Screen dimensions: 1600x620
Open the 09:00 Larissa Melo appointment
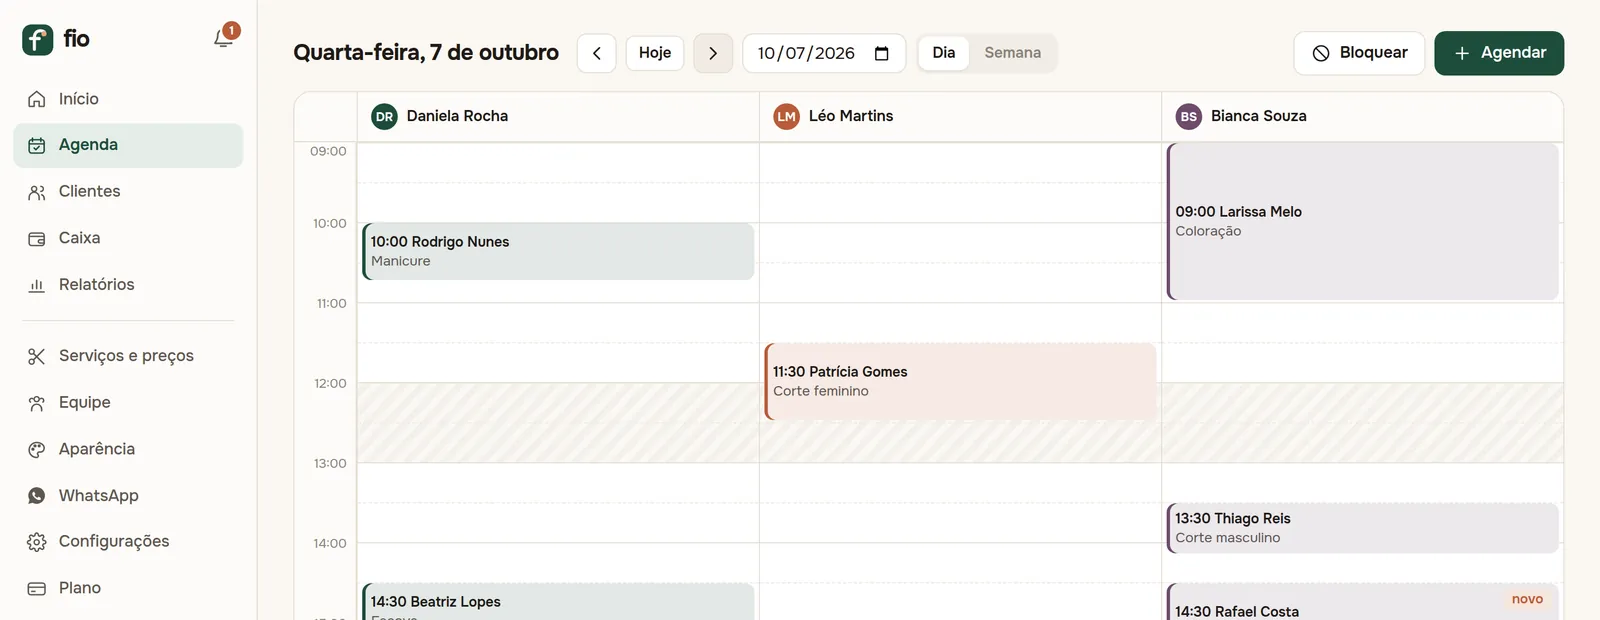pos(1363,221)
